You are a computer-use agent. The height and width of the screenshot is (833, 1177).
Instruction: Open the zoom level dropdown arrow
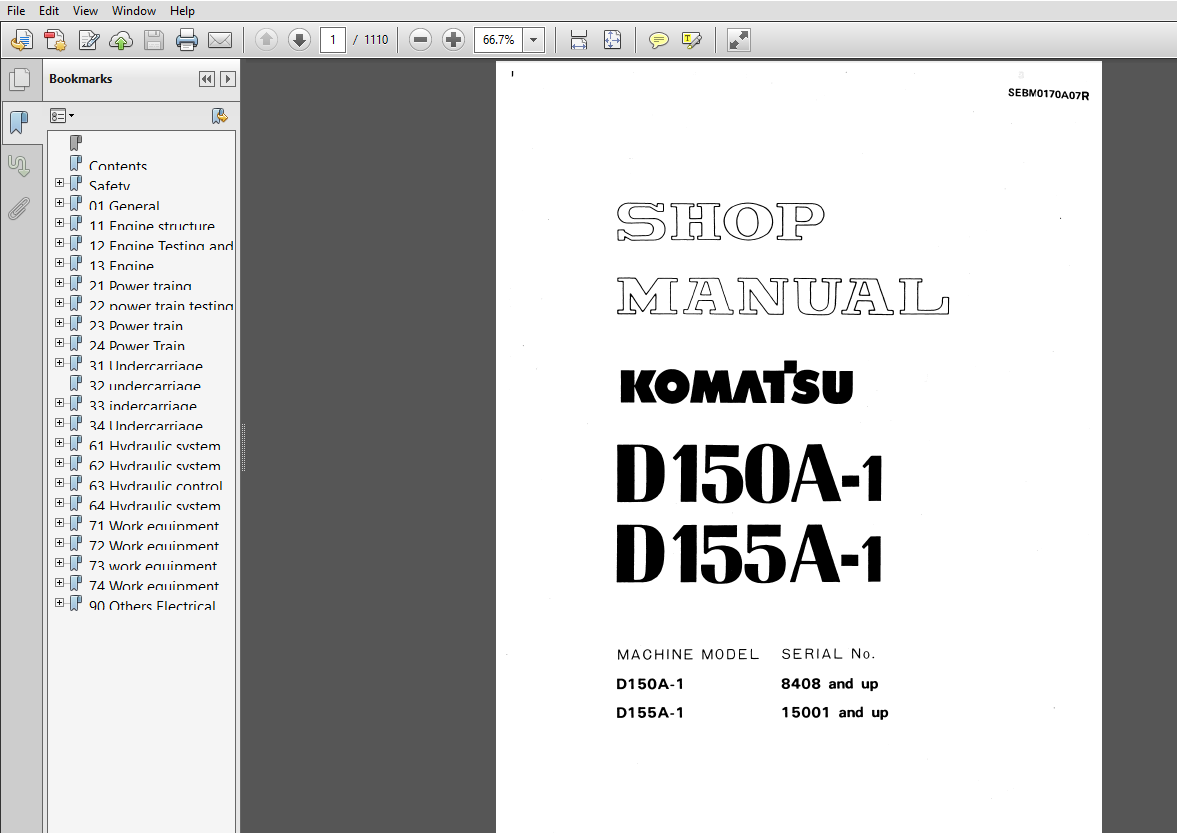[x=534, y=40]
